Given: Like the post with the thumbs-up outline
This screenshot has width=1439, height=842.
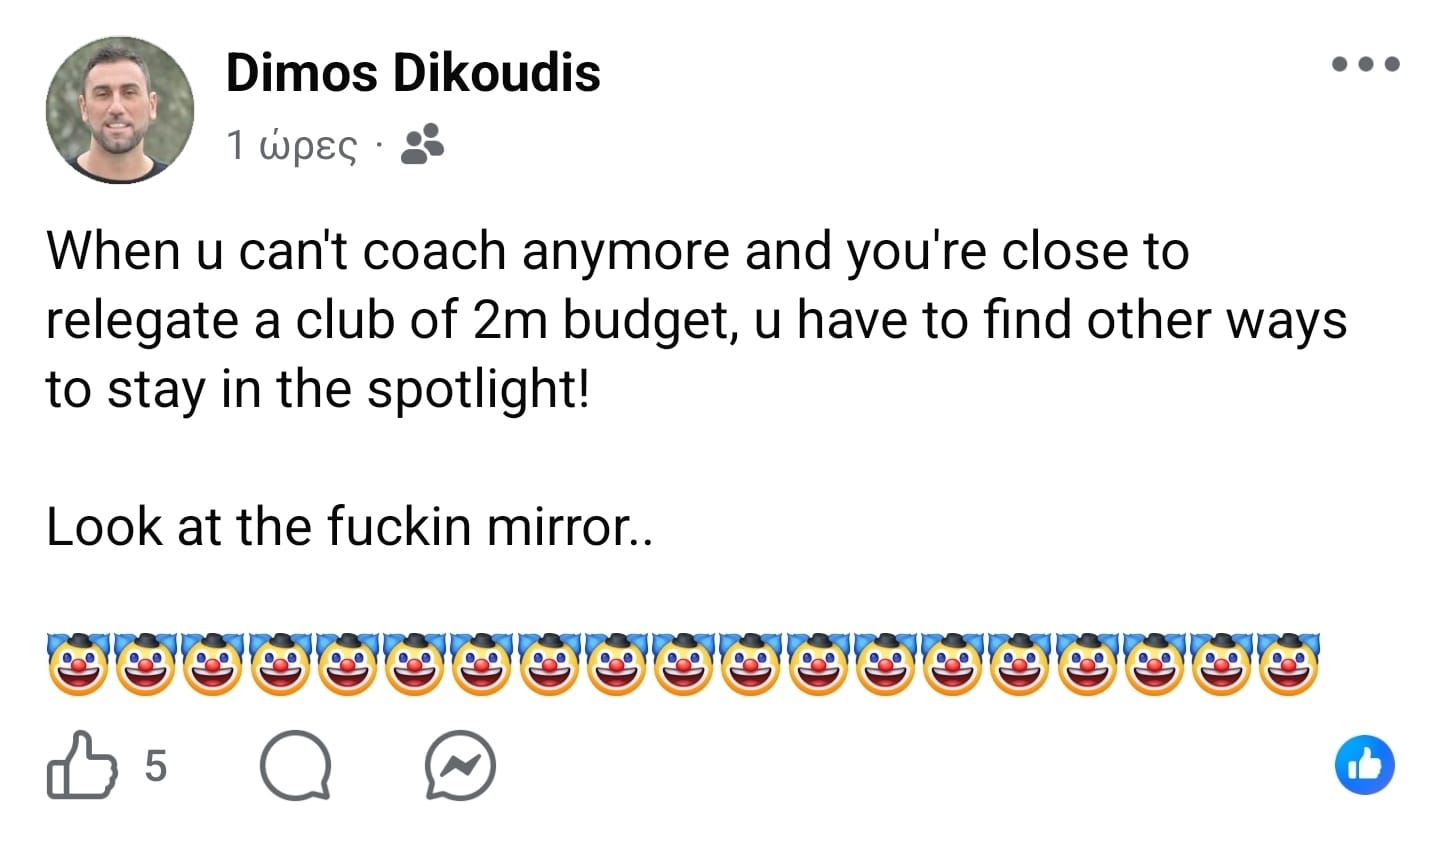Looking at the screenshot, I should pos(80,766).
